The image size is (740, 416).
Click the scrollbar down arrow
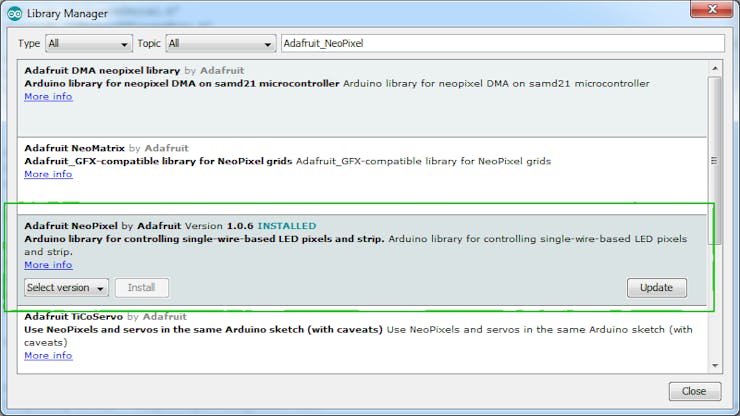point(715,366)
